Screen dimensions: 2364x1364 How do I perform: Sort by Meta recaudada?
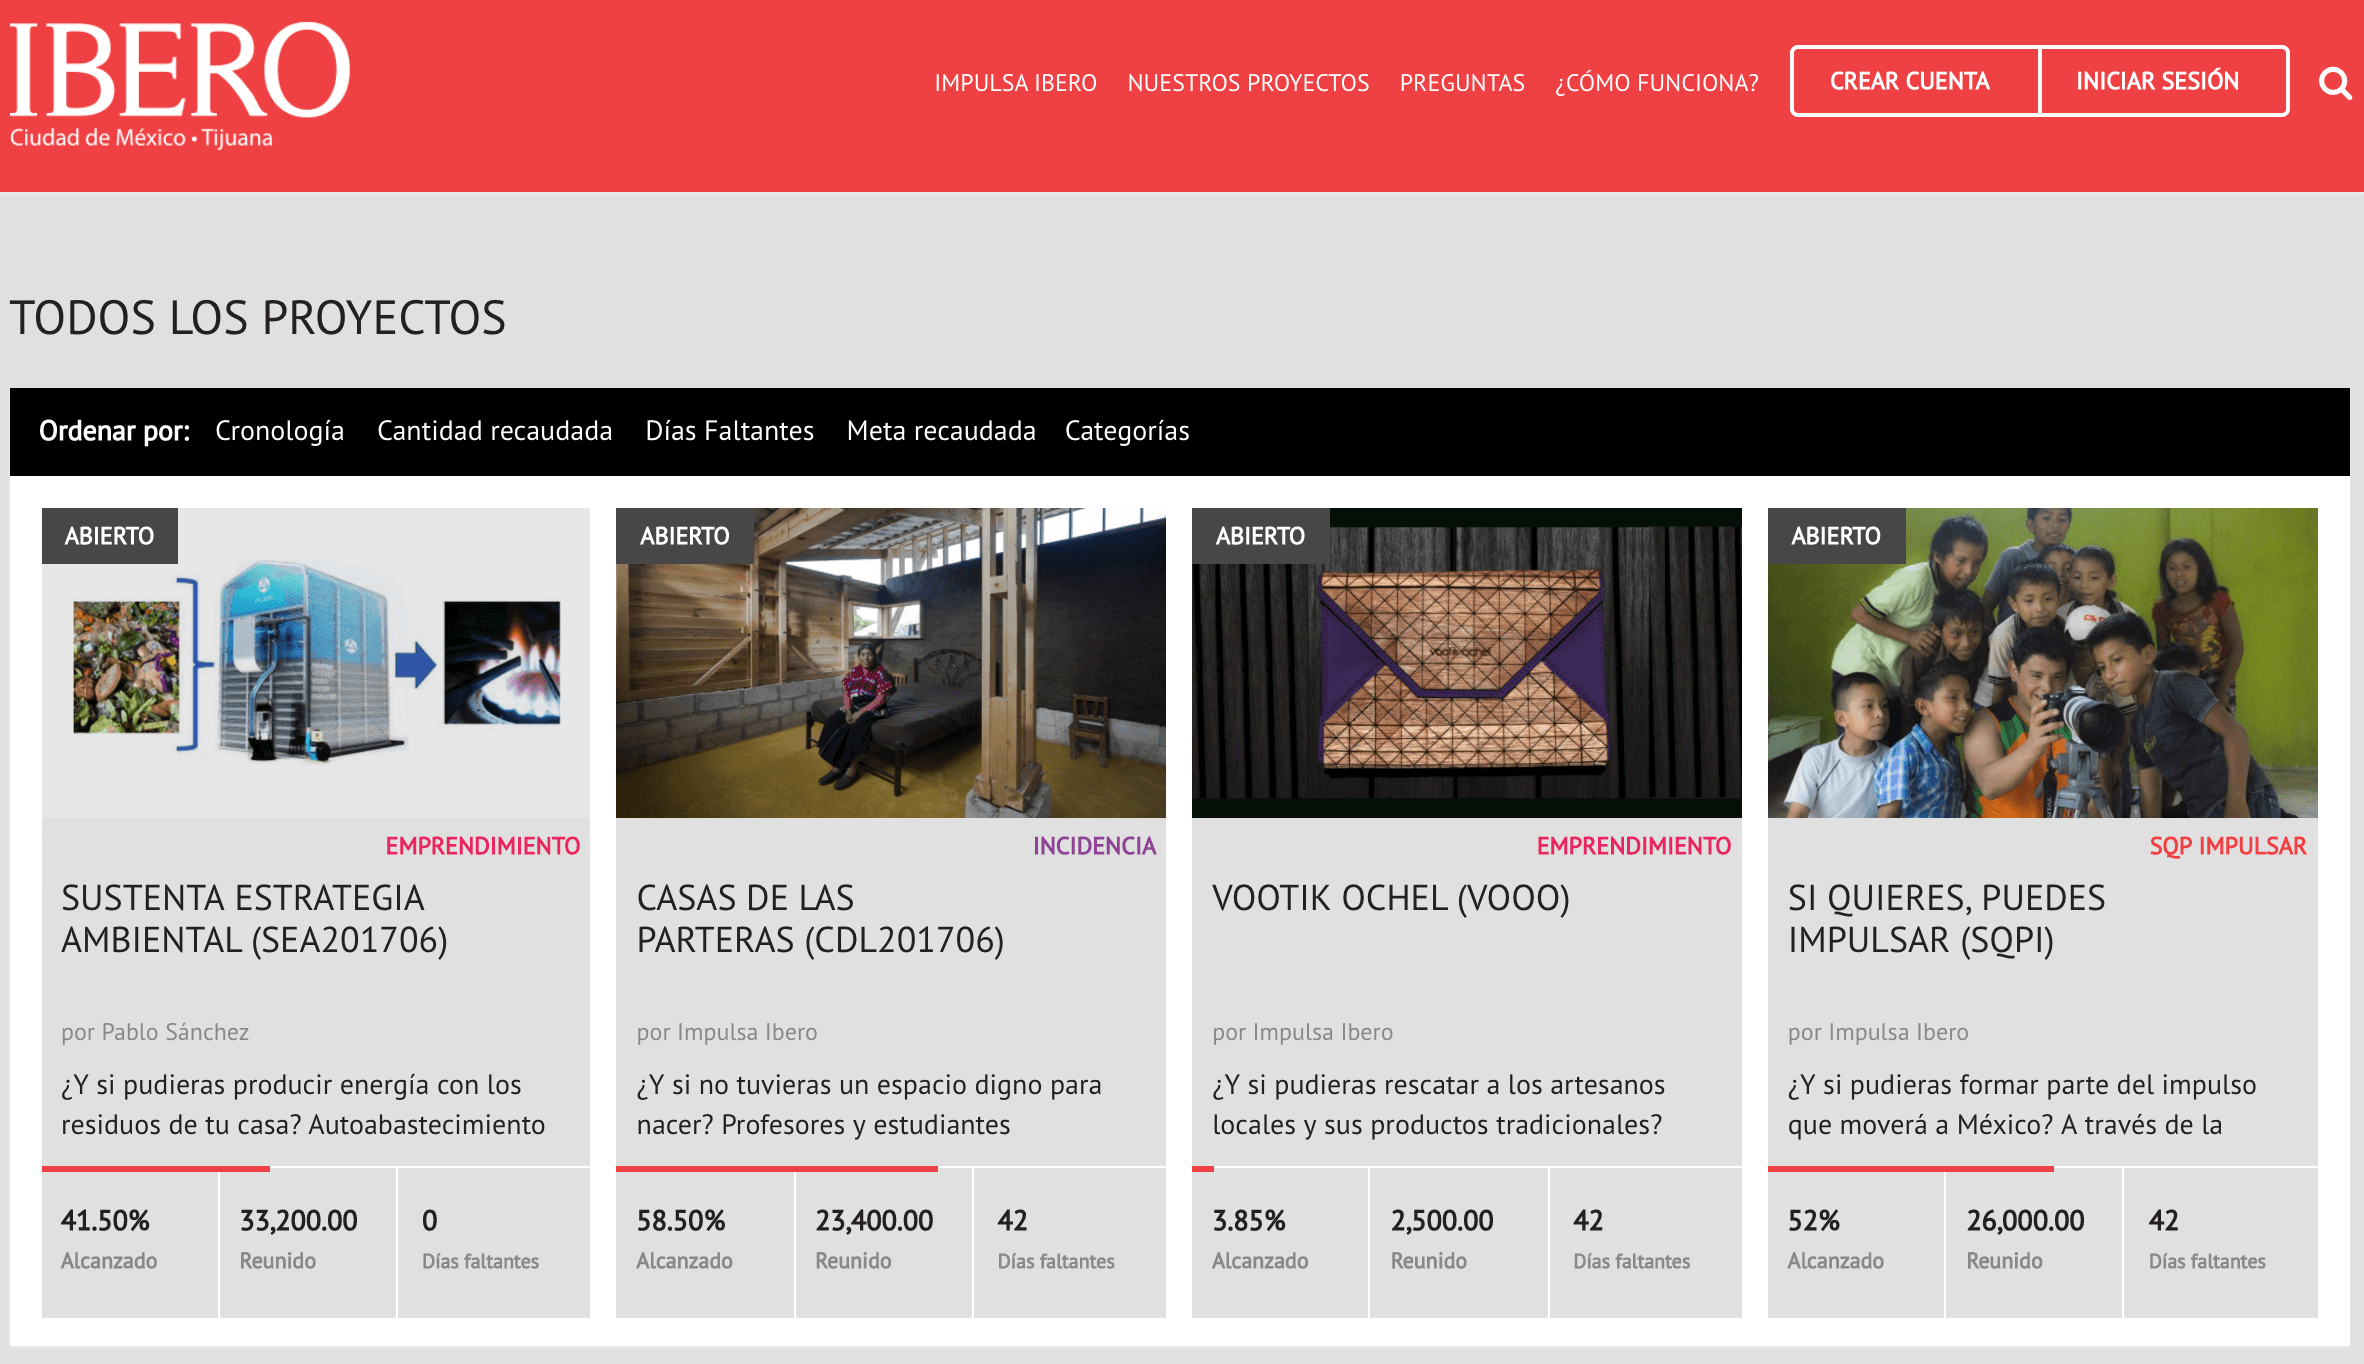point(940,431)
